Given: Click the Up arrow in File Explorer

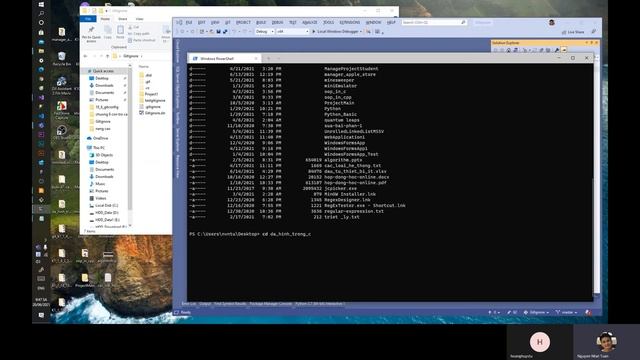Looking at the screenshot, I should [107, 56].
